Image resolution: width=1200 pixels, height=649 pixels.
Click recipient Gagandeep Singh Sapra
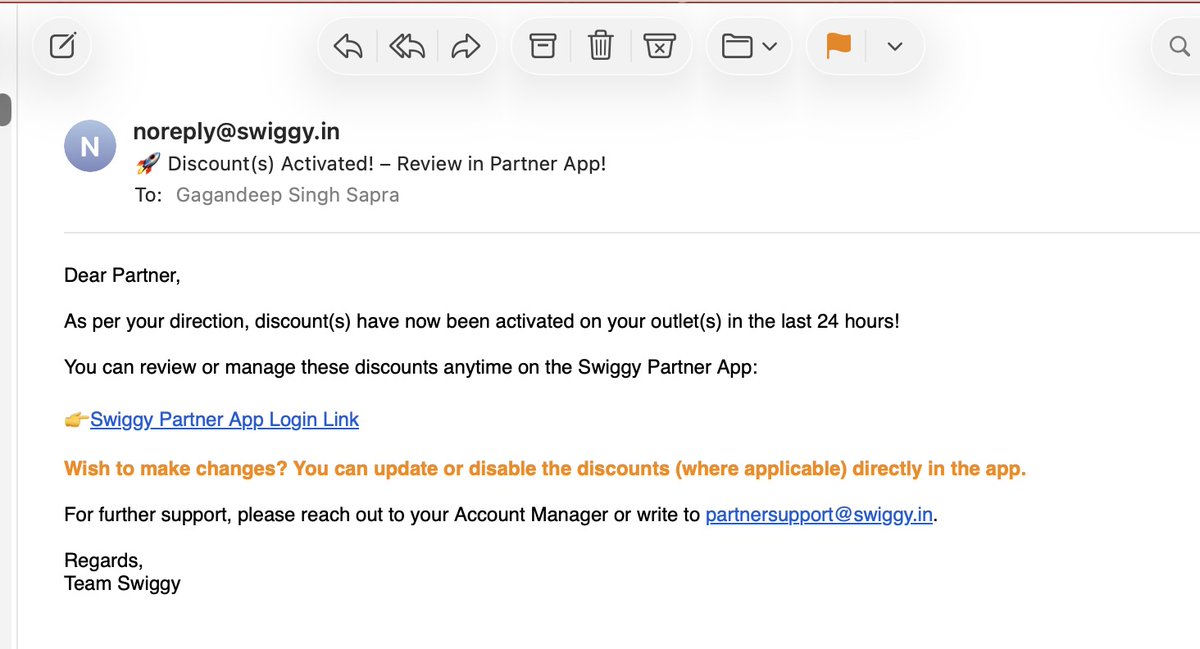(x=287, y=195)
